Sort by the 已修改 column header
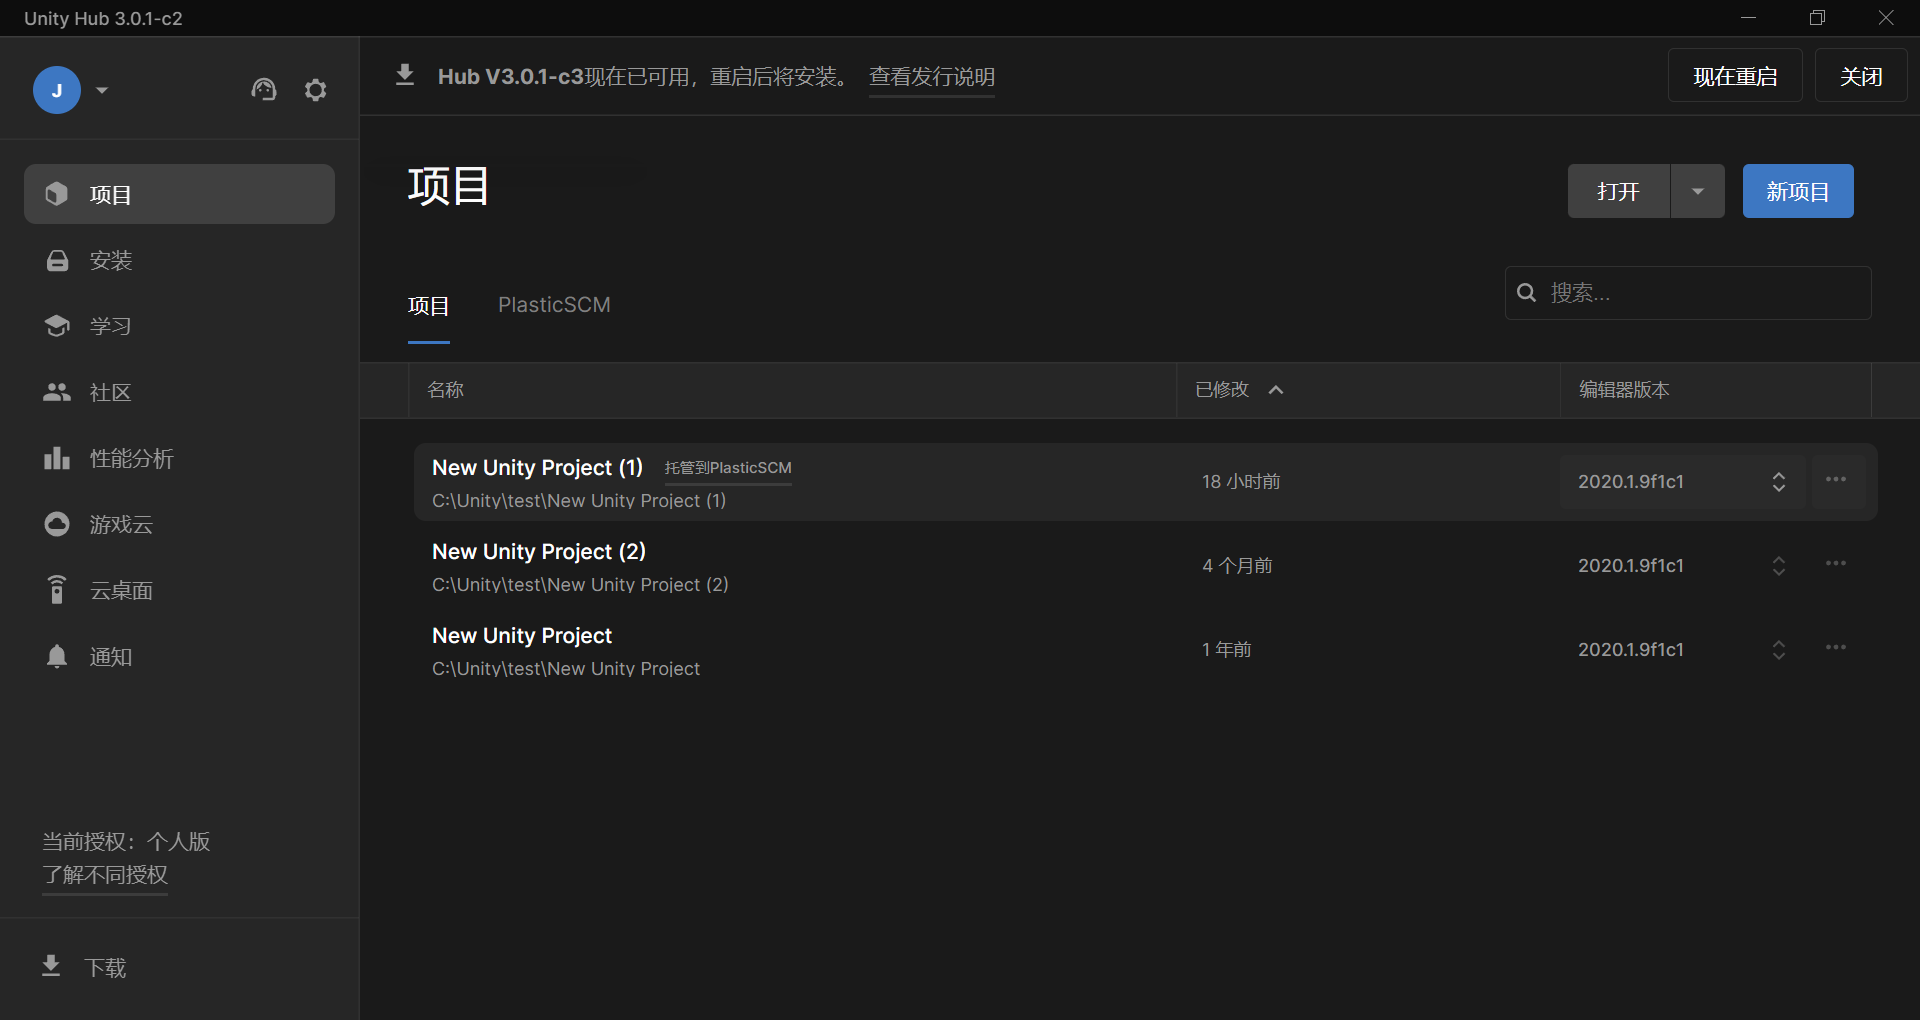1920x1020 pixels. click(1222, 390)
